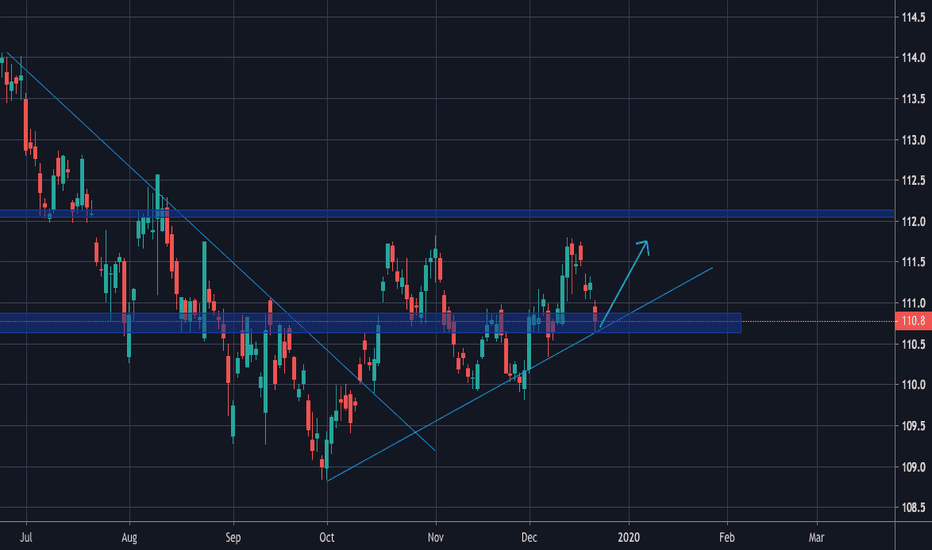The width and height of the screenshot is (932, 550).
Task: Click the Sep label on time axis
Action: pos(233,538)
